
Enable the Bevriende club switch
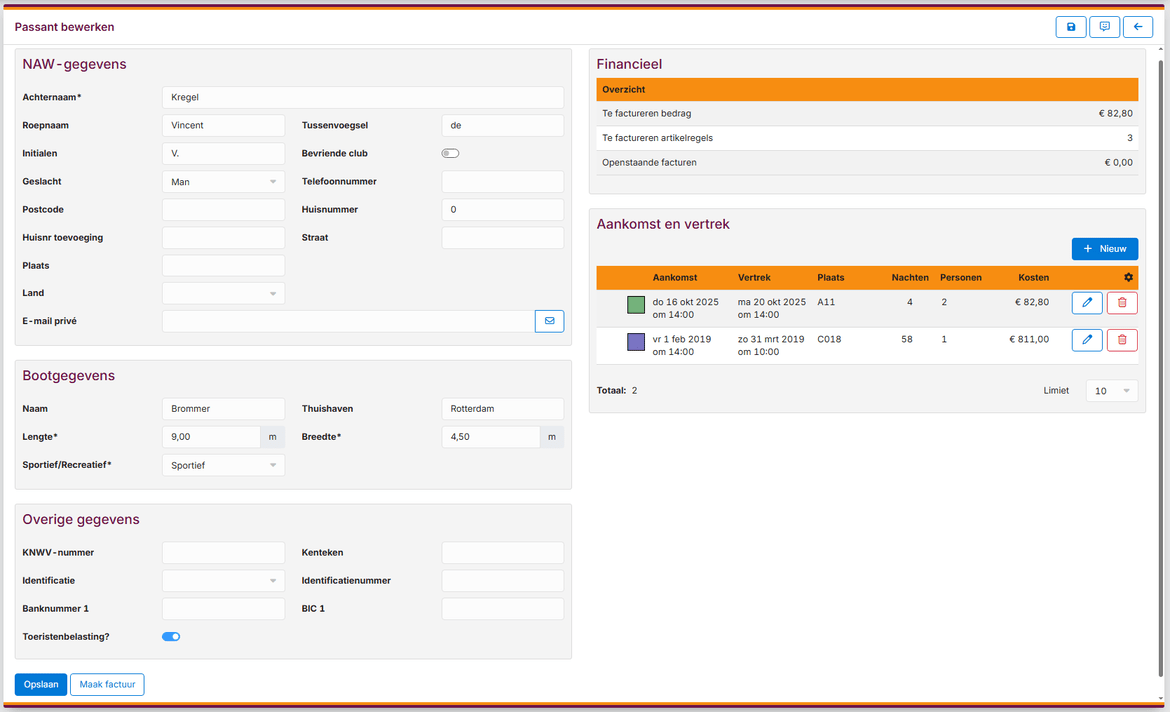[450, 154]
